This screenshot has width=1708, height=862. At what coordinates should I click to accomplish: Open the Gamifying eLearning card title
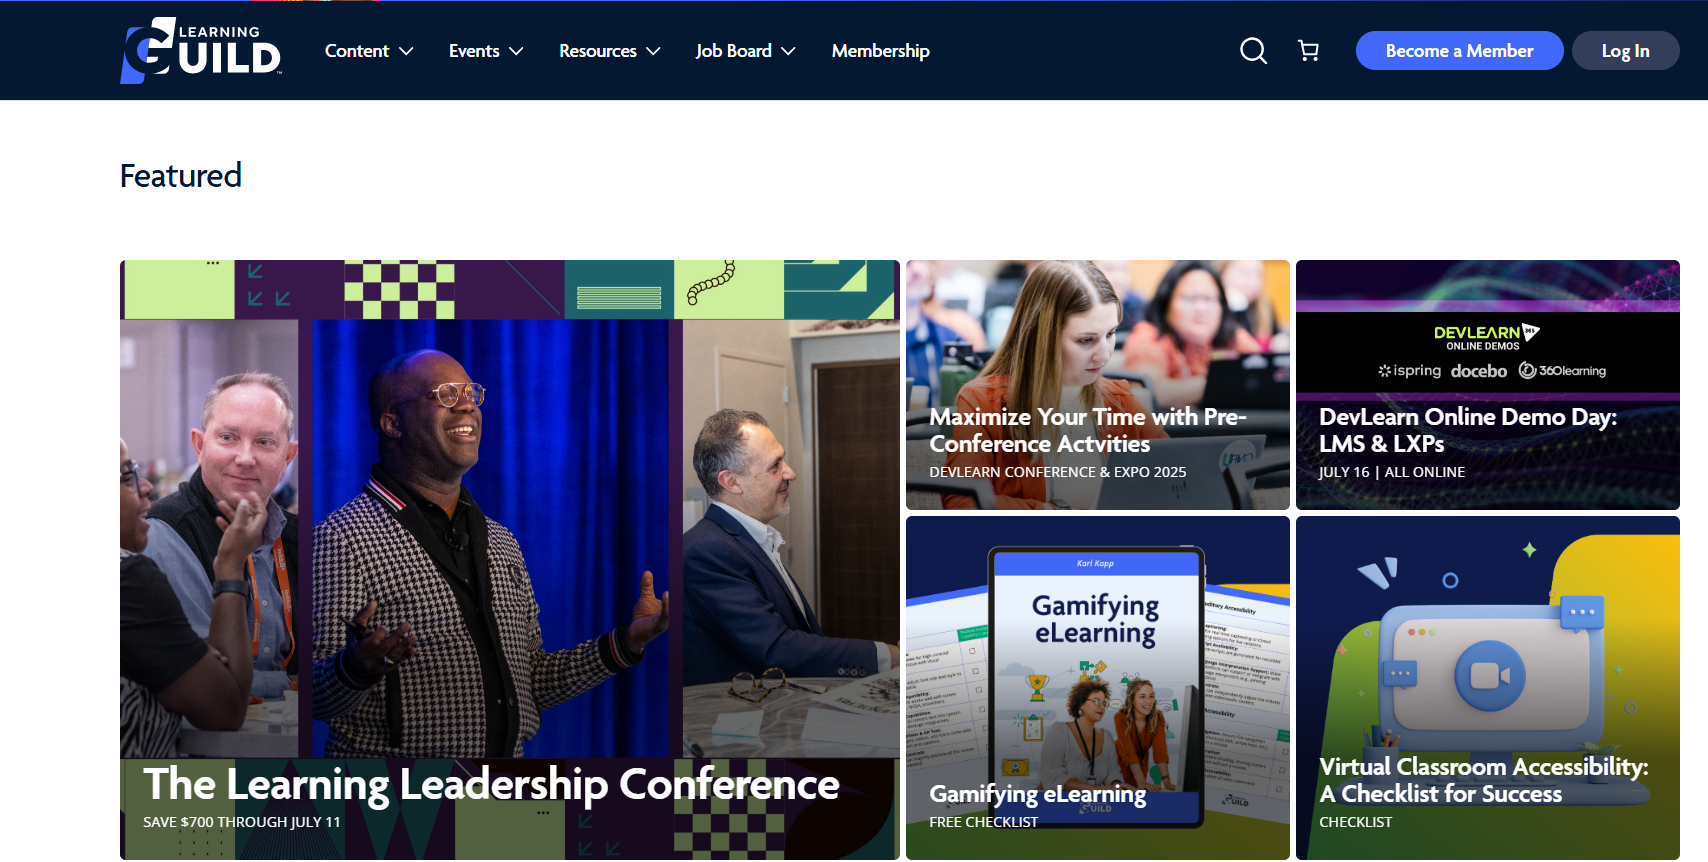click(1038, 794)
